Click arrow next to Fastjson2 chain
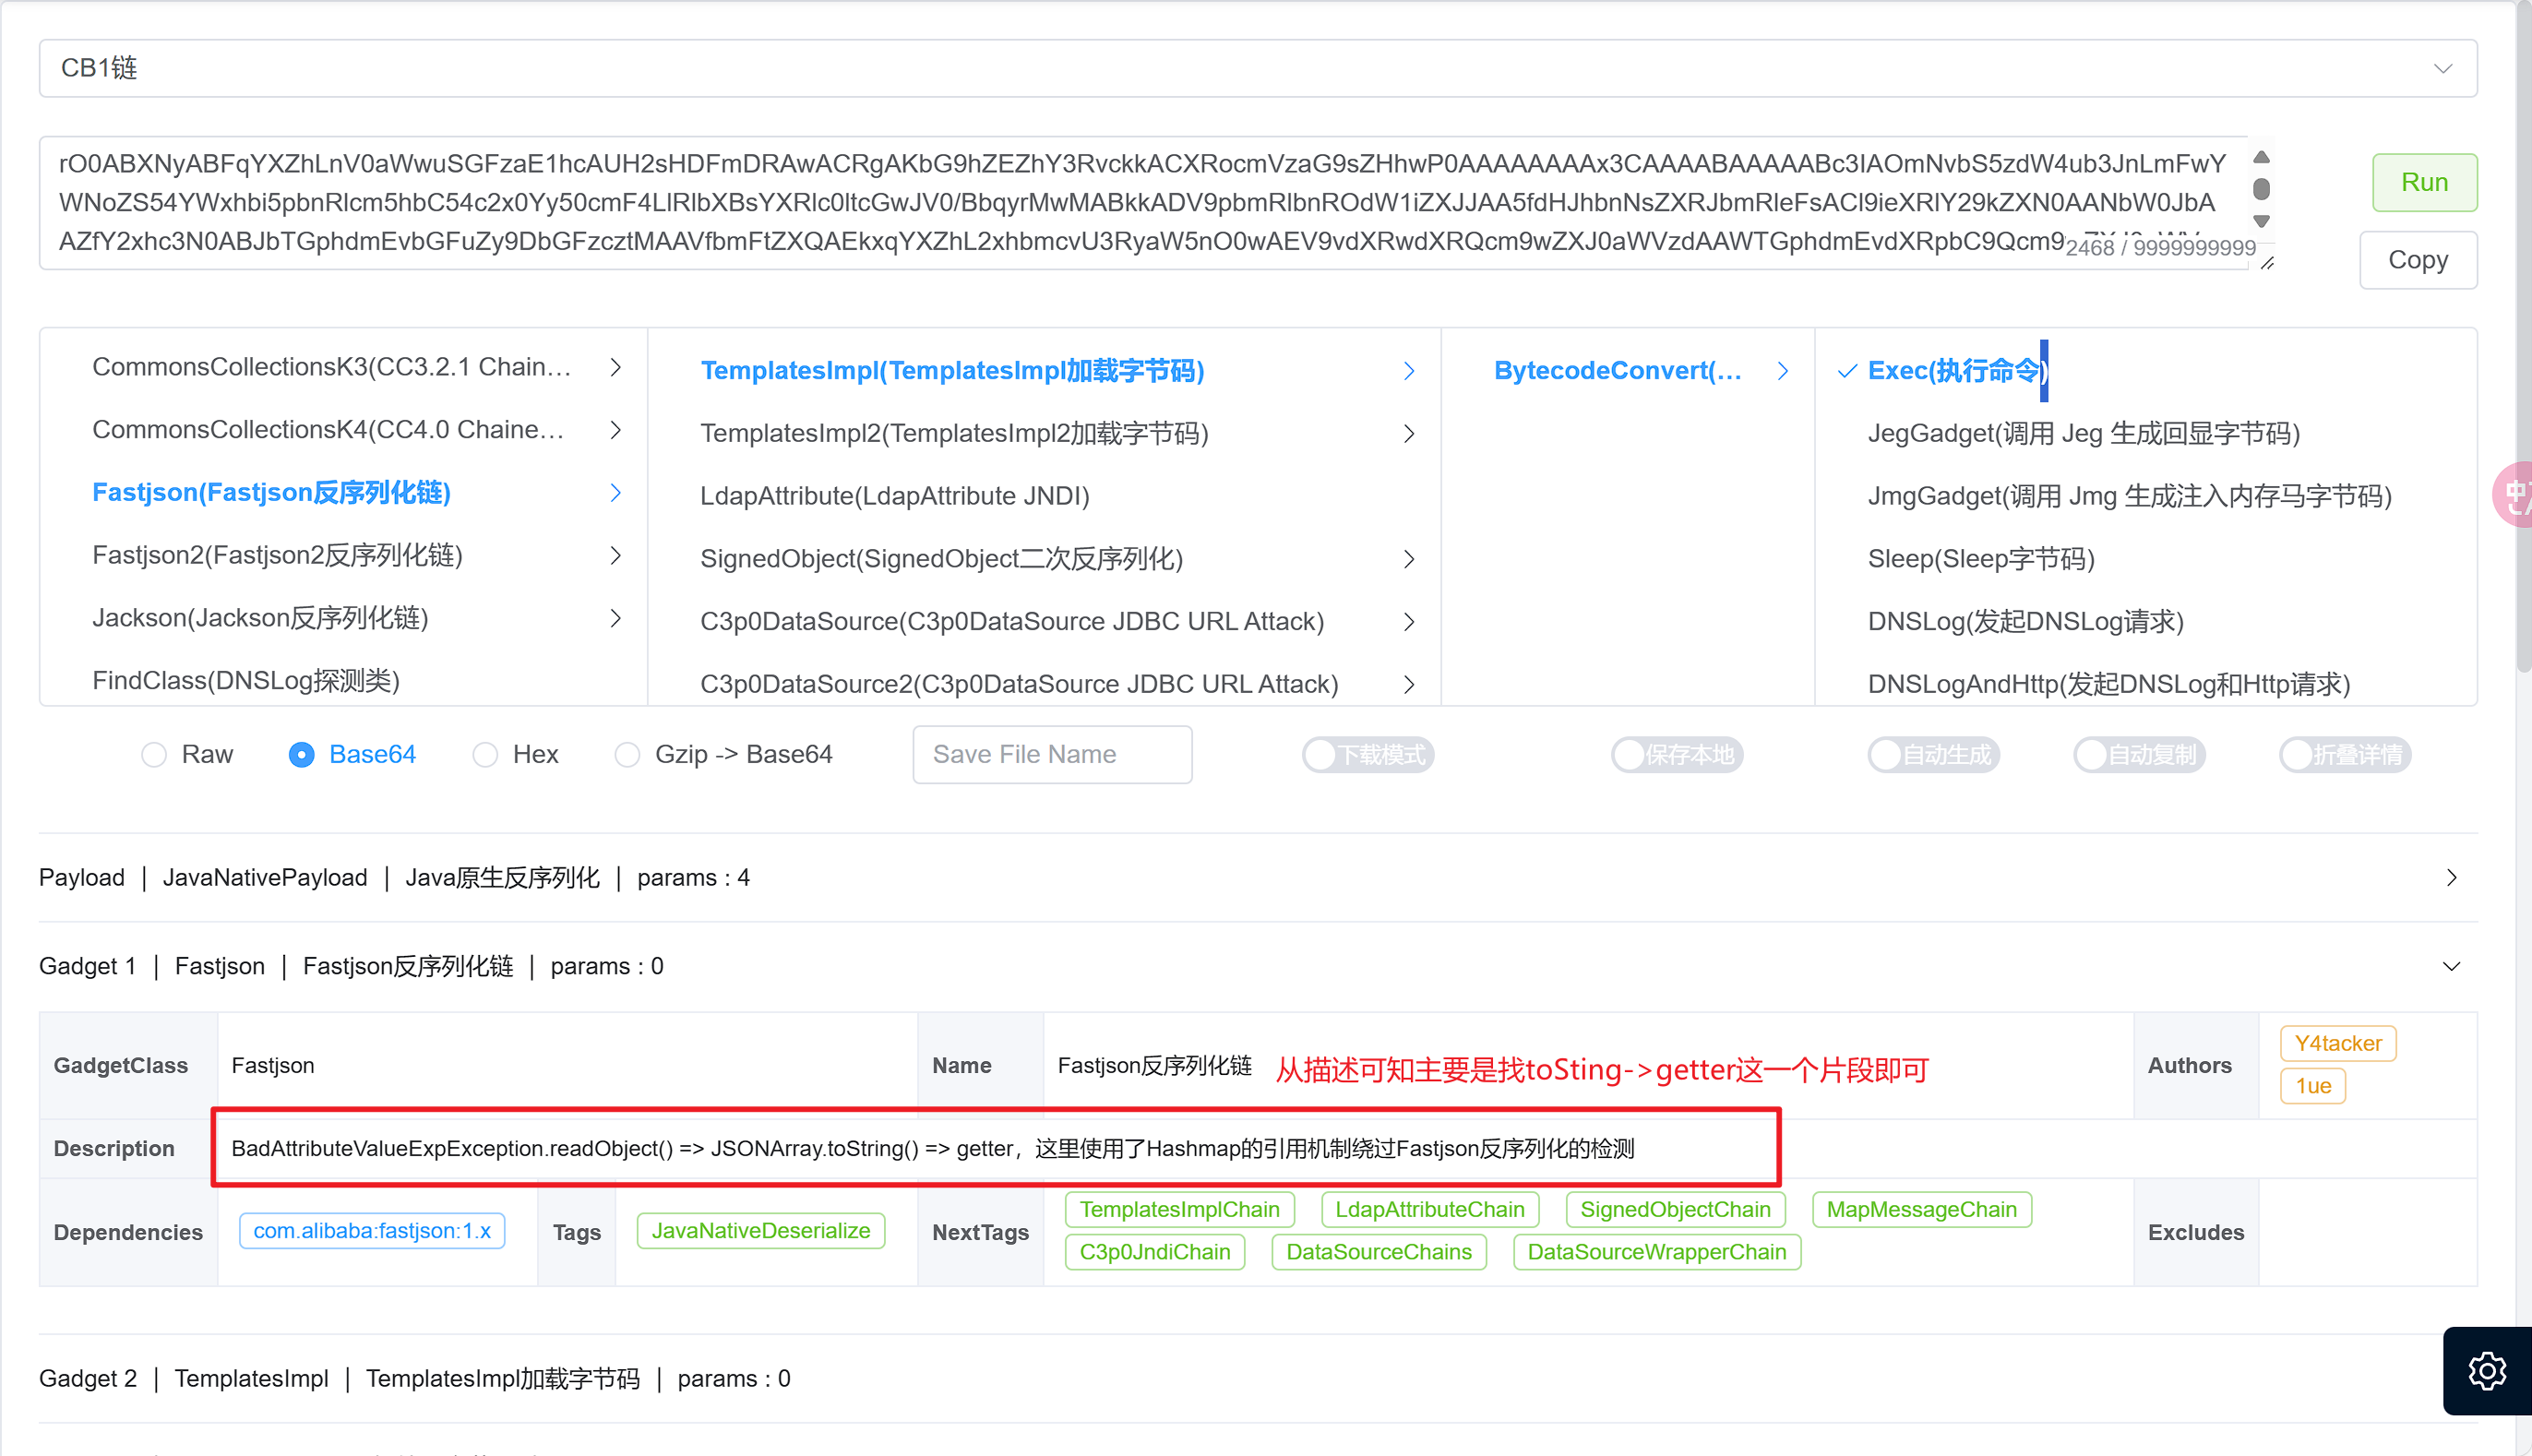The height and width of the screenshot is (1456, 2532). point(616,556)
